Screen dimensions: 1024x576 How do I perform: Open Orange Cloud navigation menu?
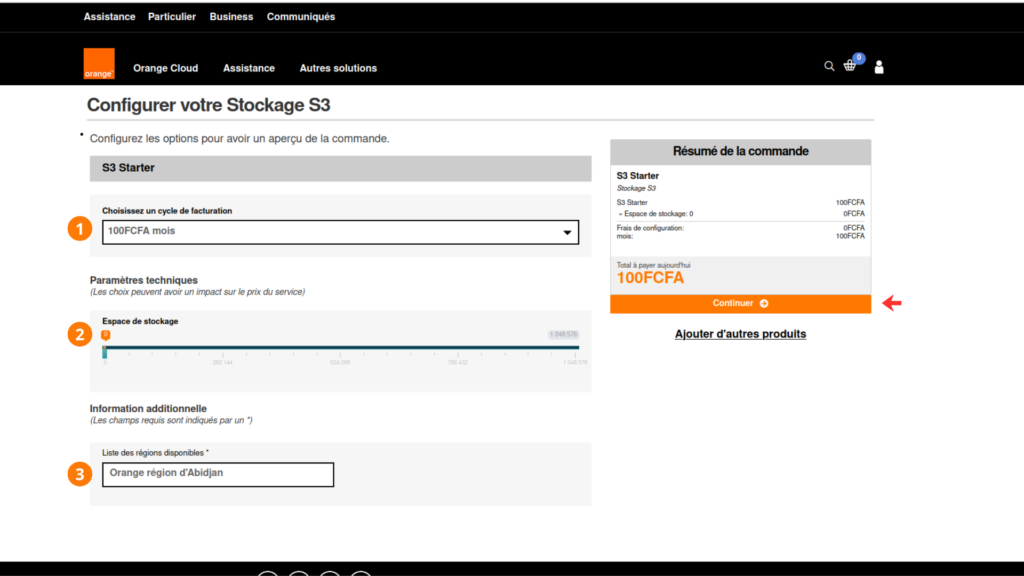[x=166, y=68]
